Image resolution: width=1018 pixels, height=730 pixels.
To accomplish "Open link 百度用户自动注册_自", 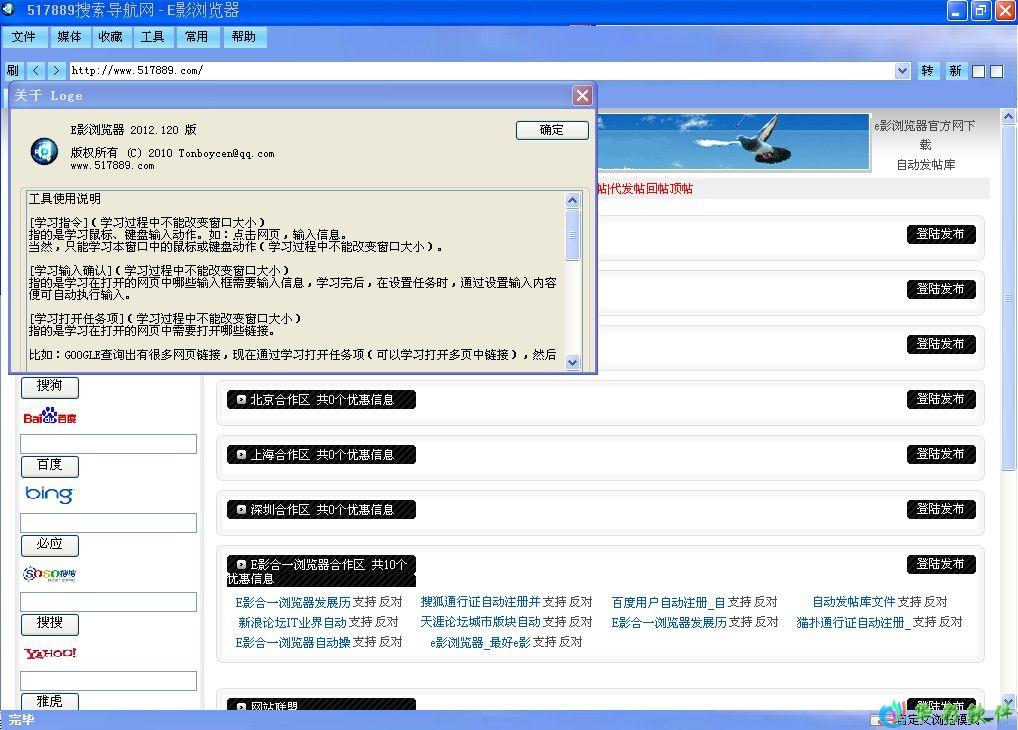I will [x=669, y=603].
